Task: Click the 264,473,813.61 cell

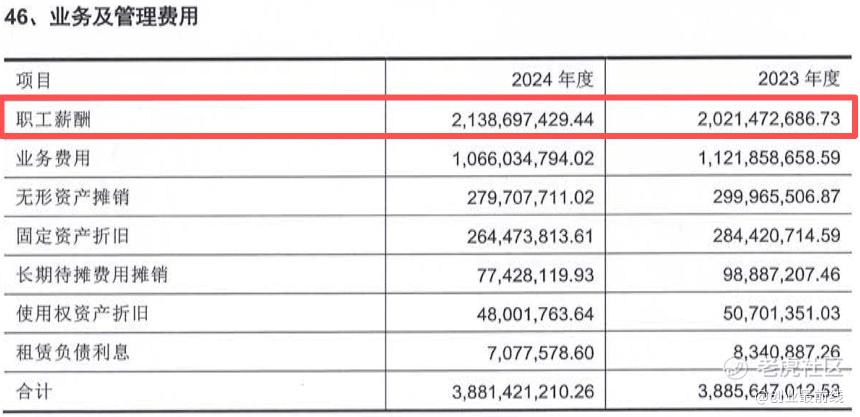Action: click(530, 235)
